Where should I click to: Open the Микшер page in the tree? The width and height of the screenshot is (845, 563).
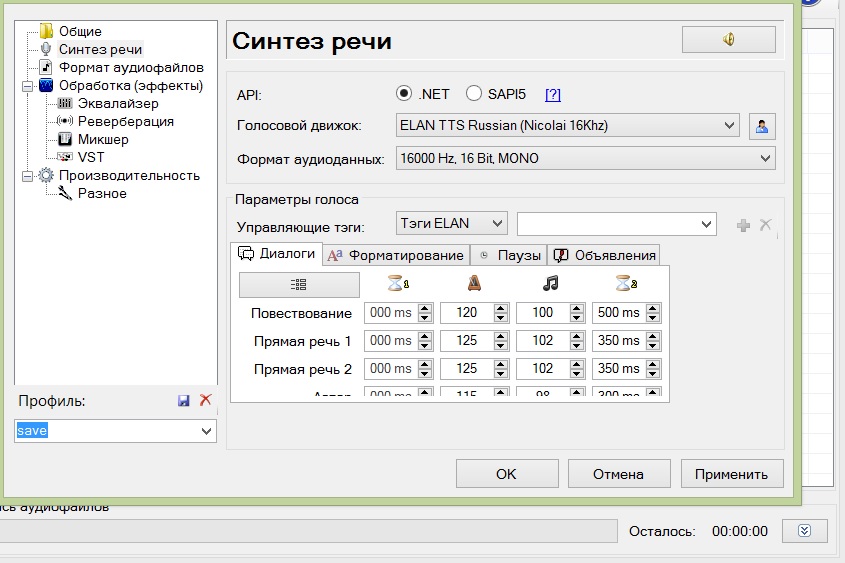point(103,140)
